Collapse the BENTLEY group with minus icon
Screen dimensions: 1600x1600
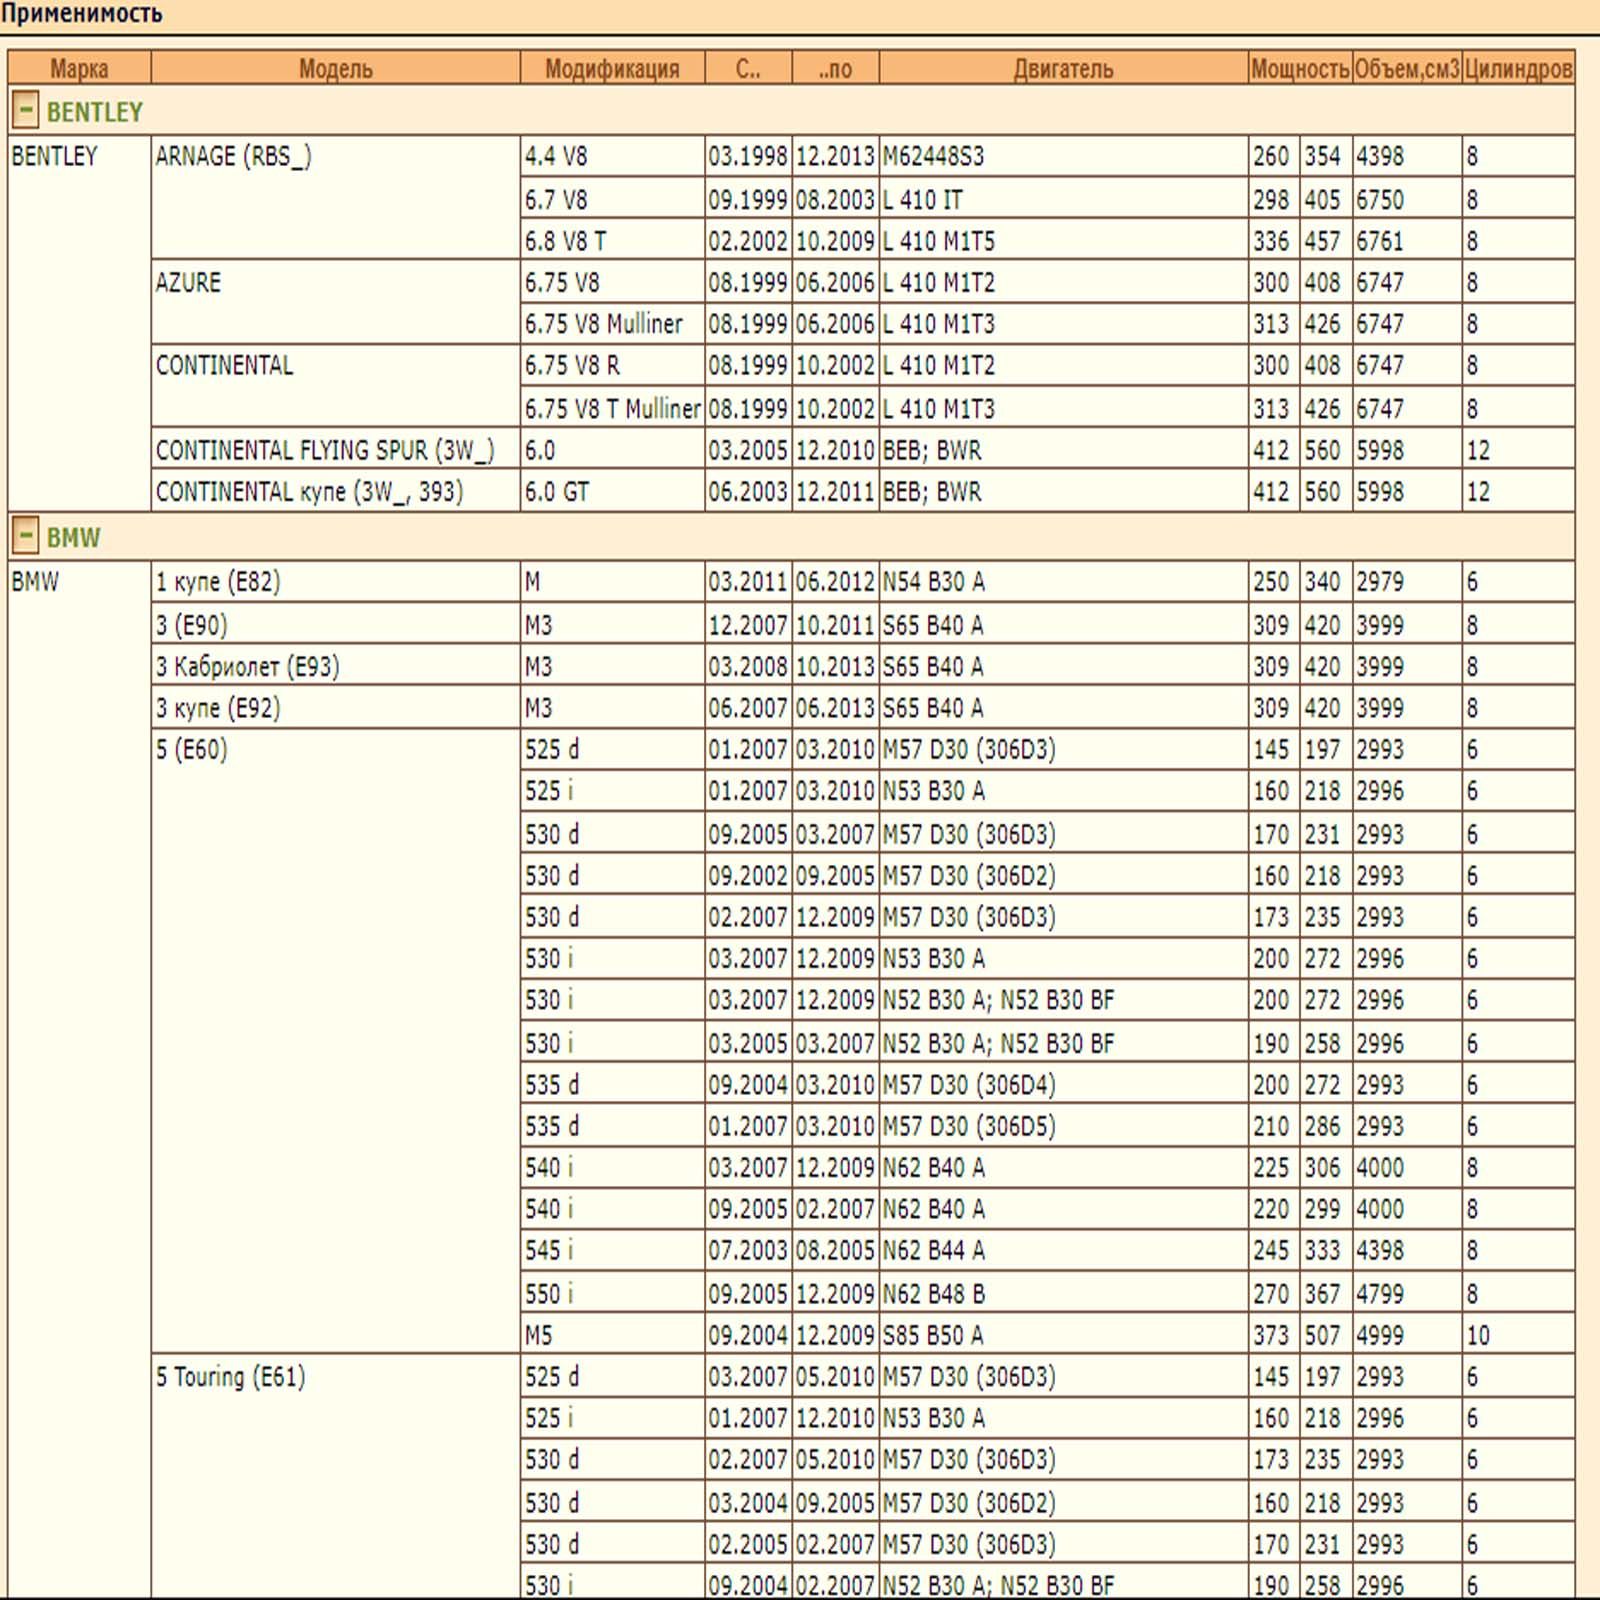point(26,110)
